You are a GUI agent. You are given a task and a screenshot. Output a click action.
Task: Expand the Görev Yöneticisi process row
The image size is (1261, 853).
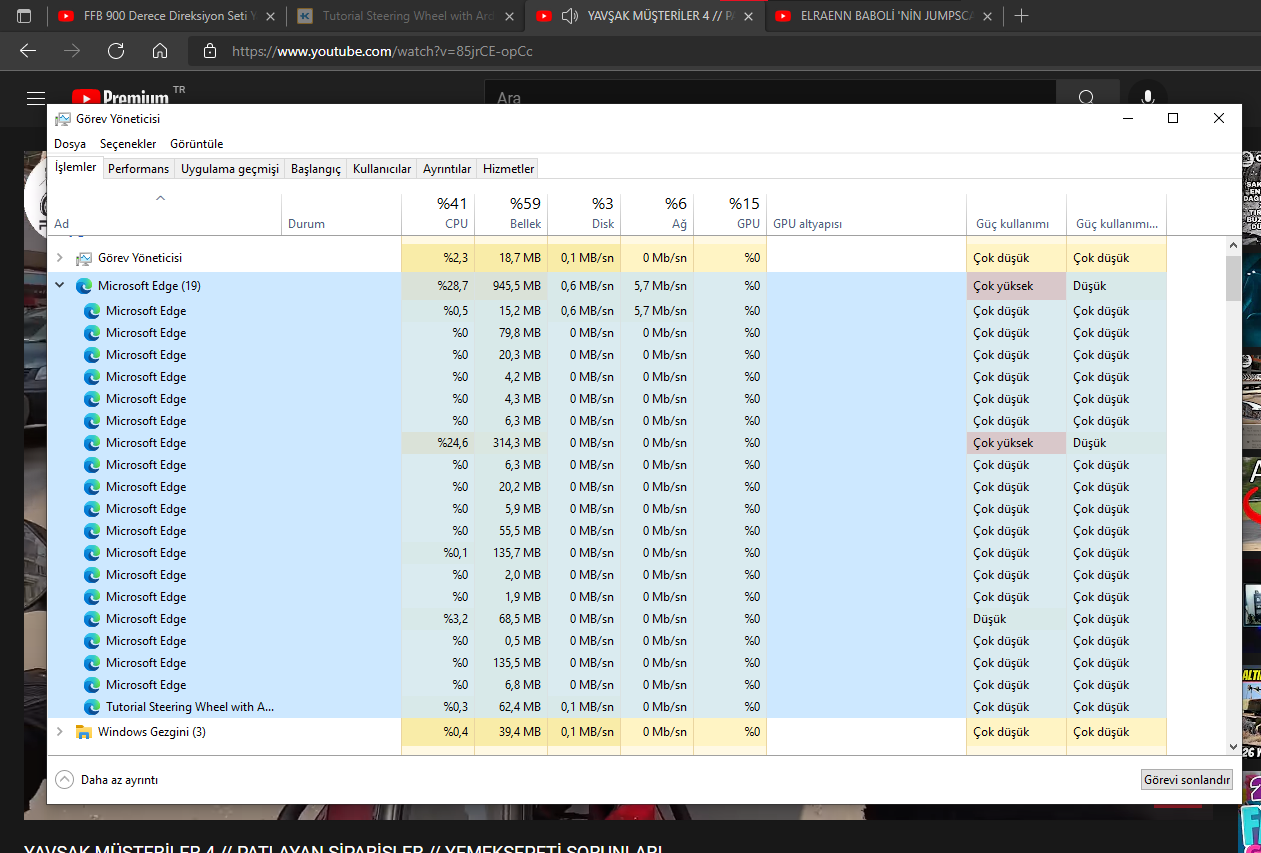pyautogui.click(x=59, y=258)
